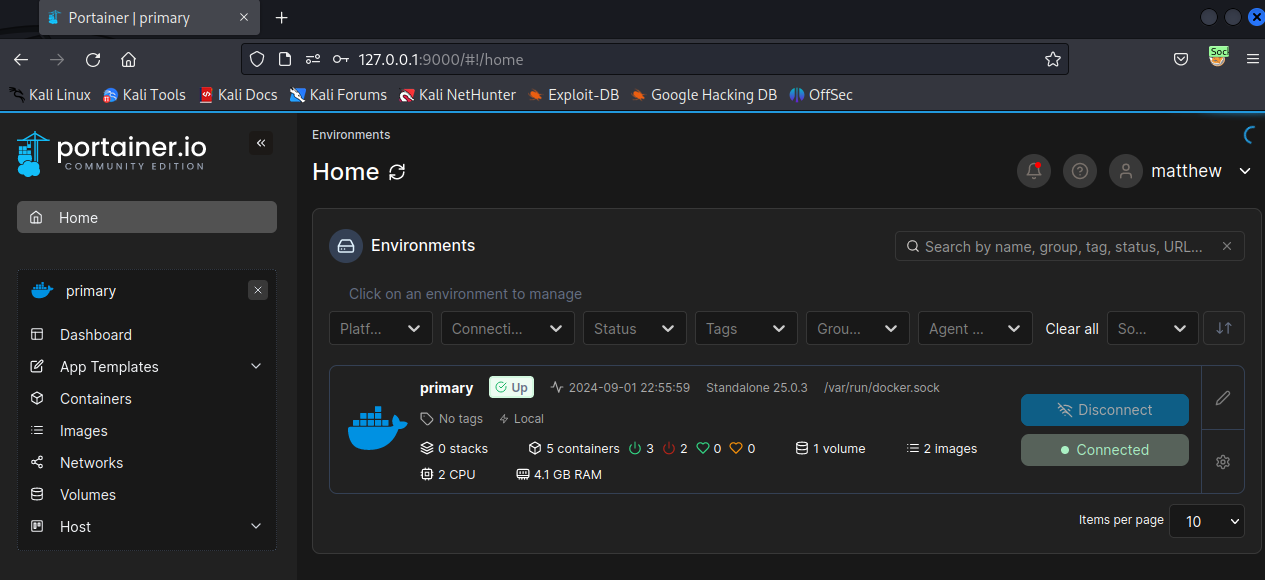This screenshot has height=580, width=1265.
Task: Open Exploit-DB bookmark
Action: click(574, 95)
